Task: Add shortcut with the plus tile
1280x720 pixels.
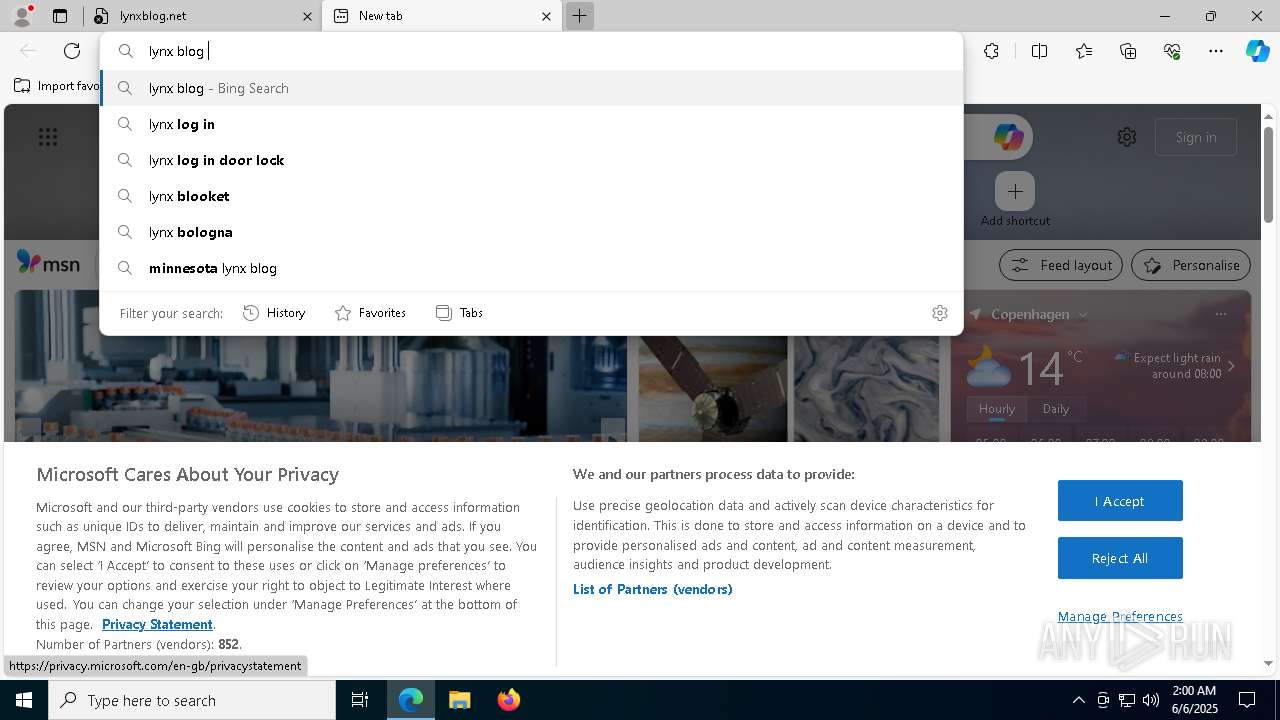Action: pyautogui.click(x=1015, y=191)
